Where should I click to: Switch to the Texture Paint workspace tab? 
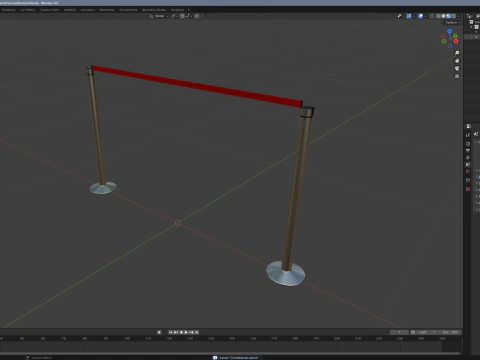point(49,10)
